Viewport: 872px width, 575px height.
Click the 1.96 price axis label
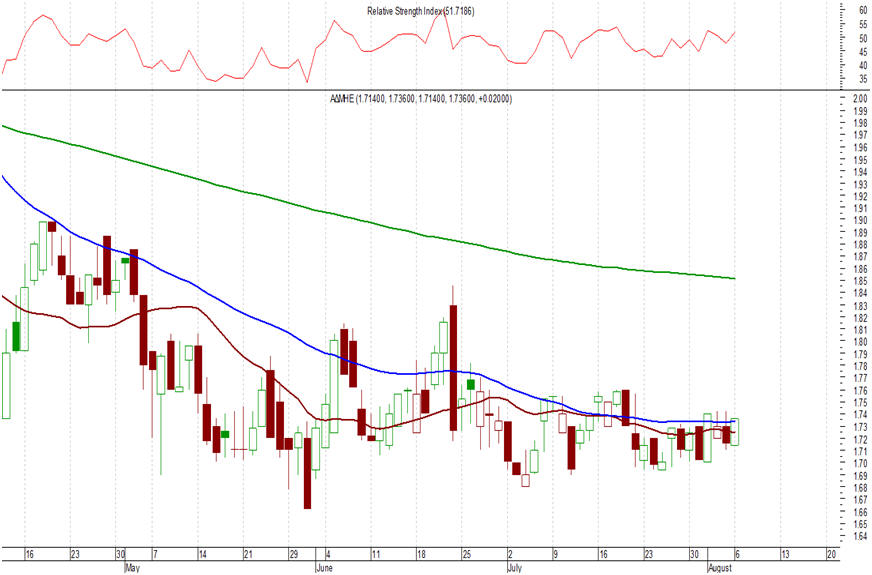tap(860, 147)
